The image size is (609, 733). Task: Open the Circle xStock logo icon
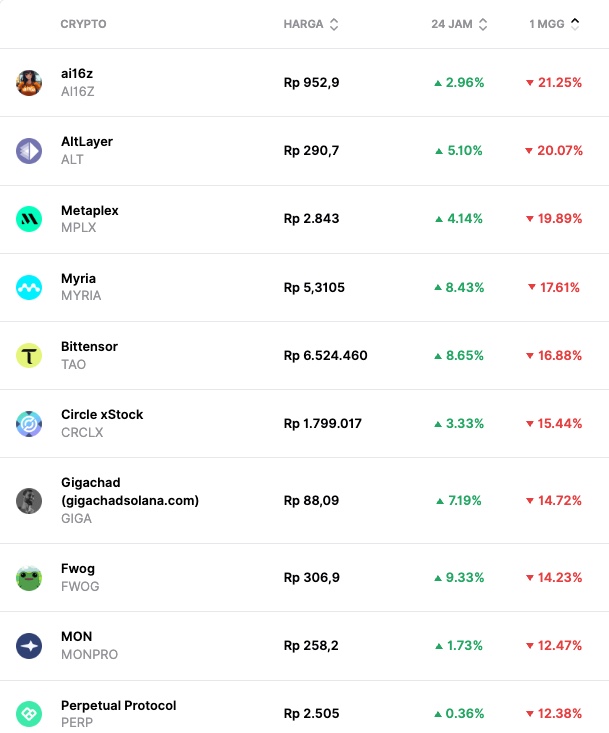[x=29, y=424]
